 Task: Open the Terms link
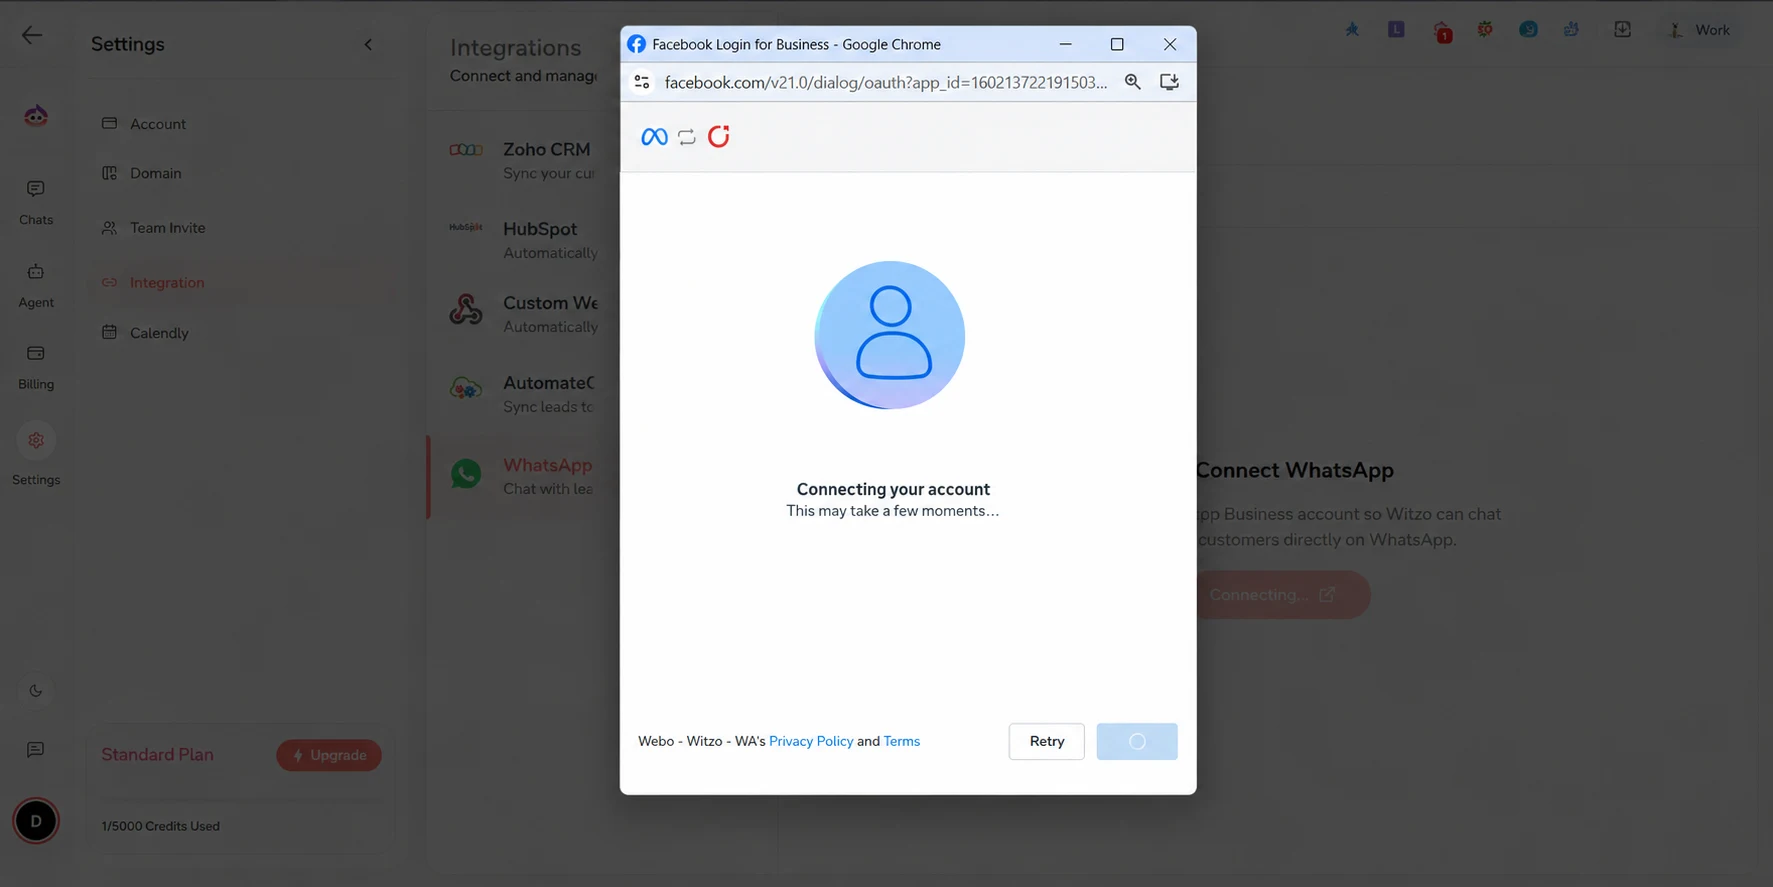click(902, 741)
